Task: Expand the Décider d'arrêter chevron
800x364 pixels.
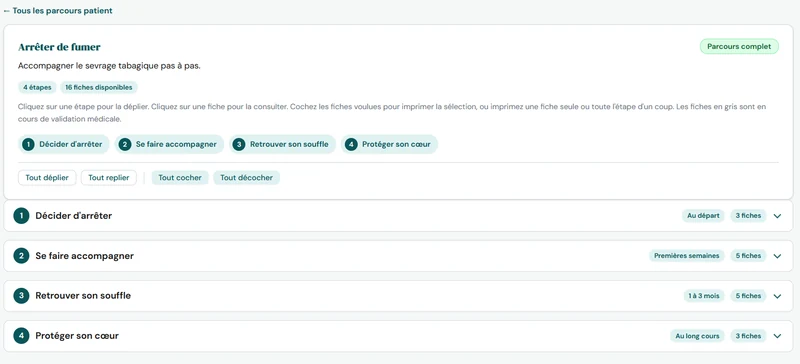Action: pos(777,216)
